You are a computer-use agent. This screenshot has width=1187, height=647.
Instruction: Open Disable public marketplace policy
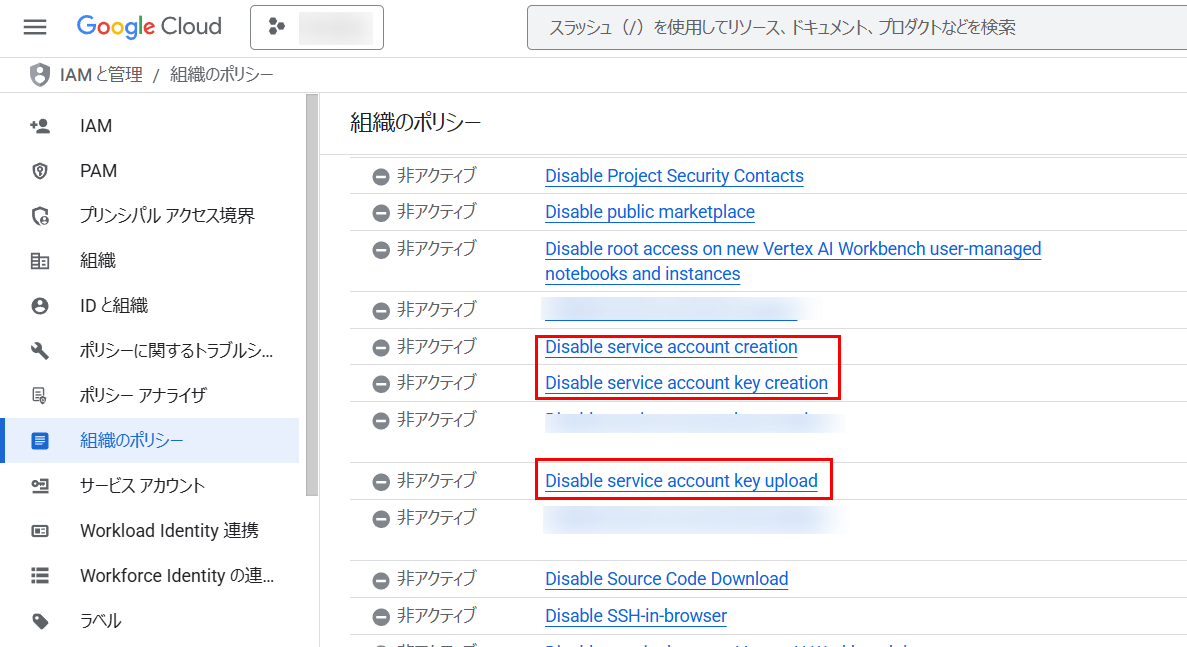point(650,212)
